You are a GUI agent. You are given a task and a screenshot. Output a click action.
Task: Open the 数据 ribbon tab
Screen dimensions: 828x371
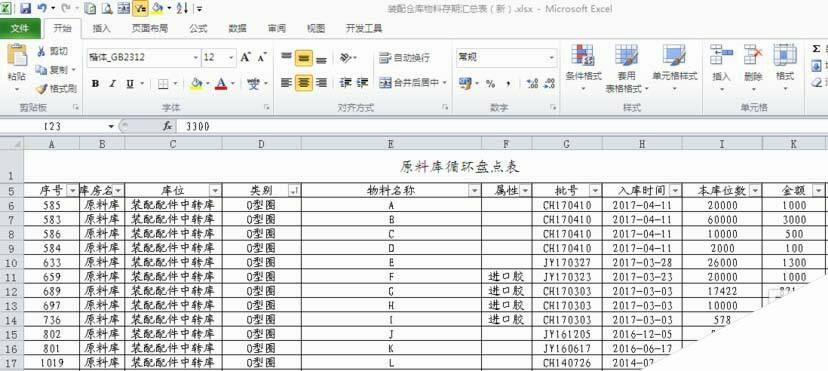(x=238, y=28)
